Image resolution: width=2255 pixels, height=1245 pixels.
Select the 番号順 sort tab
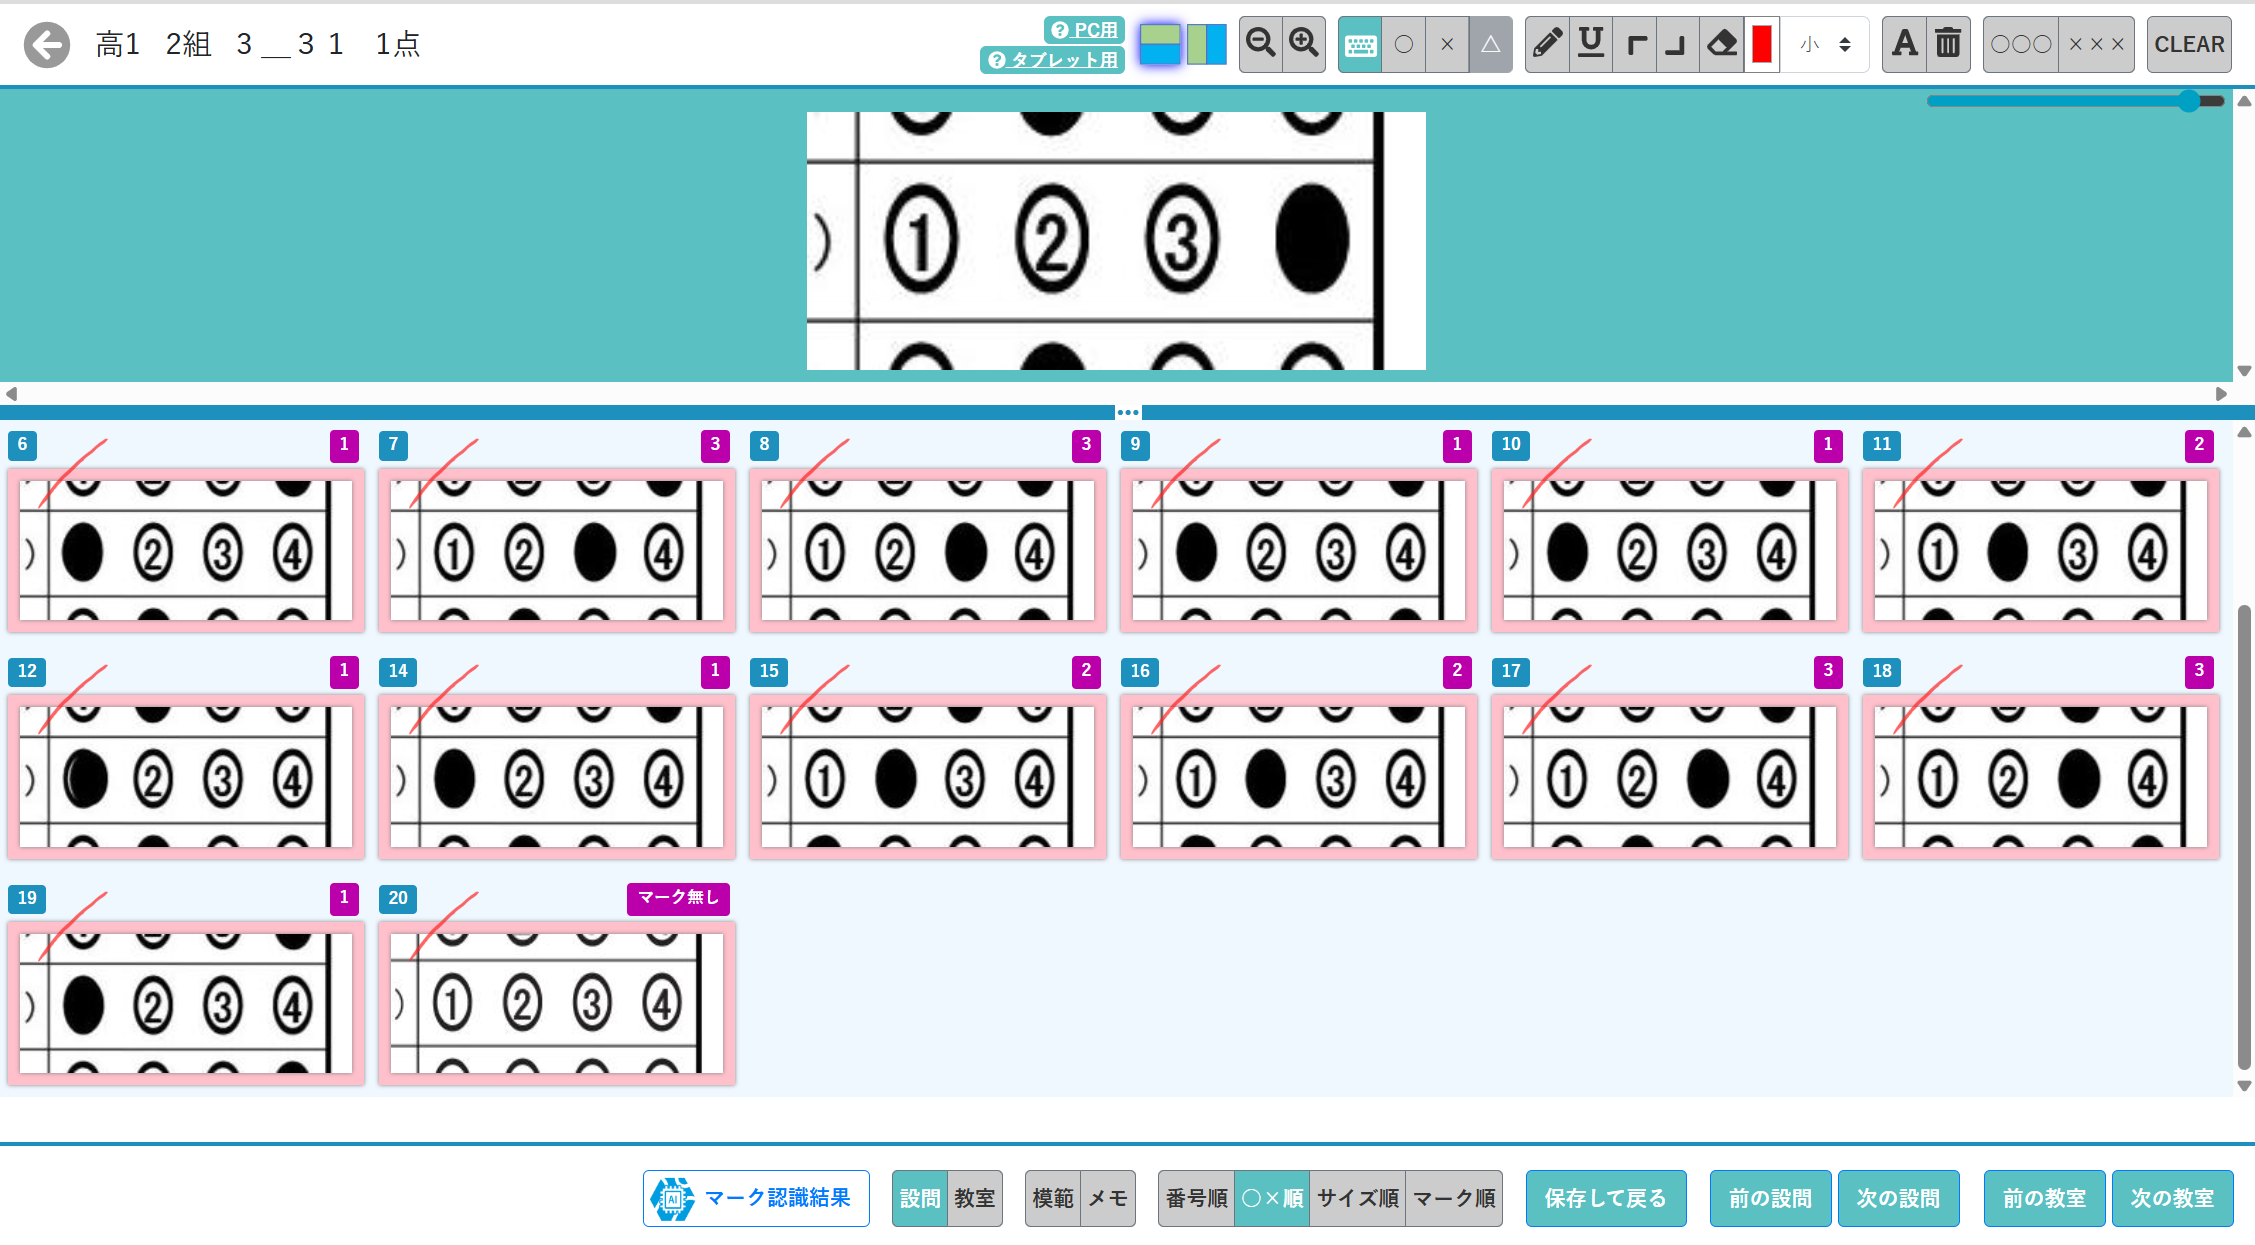point(1196,1198)
